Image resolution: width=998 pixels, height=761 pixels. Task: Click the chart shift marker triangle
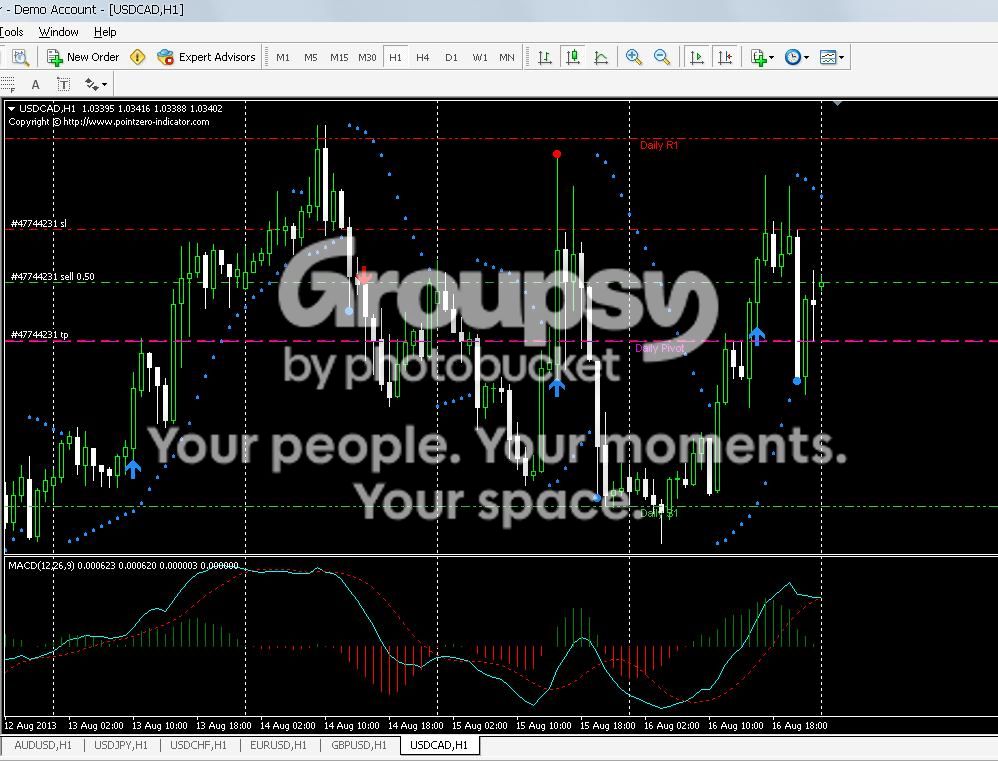838,102
